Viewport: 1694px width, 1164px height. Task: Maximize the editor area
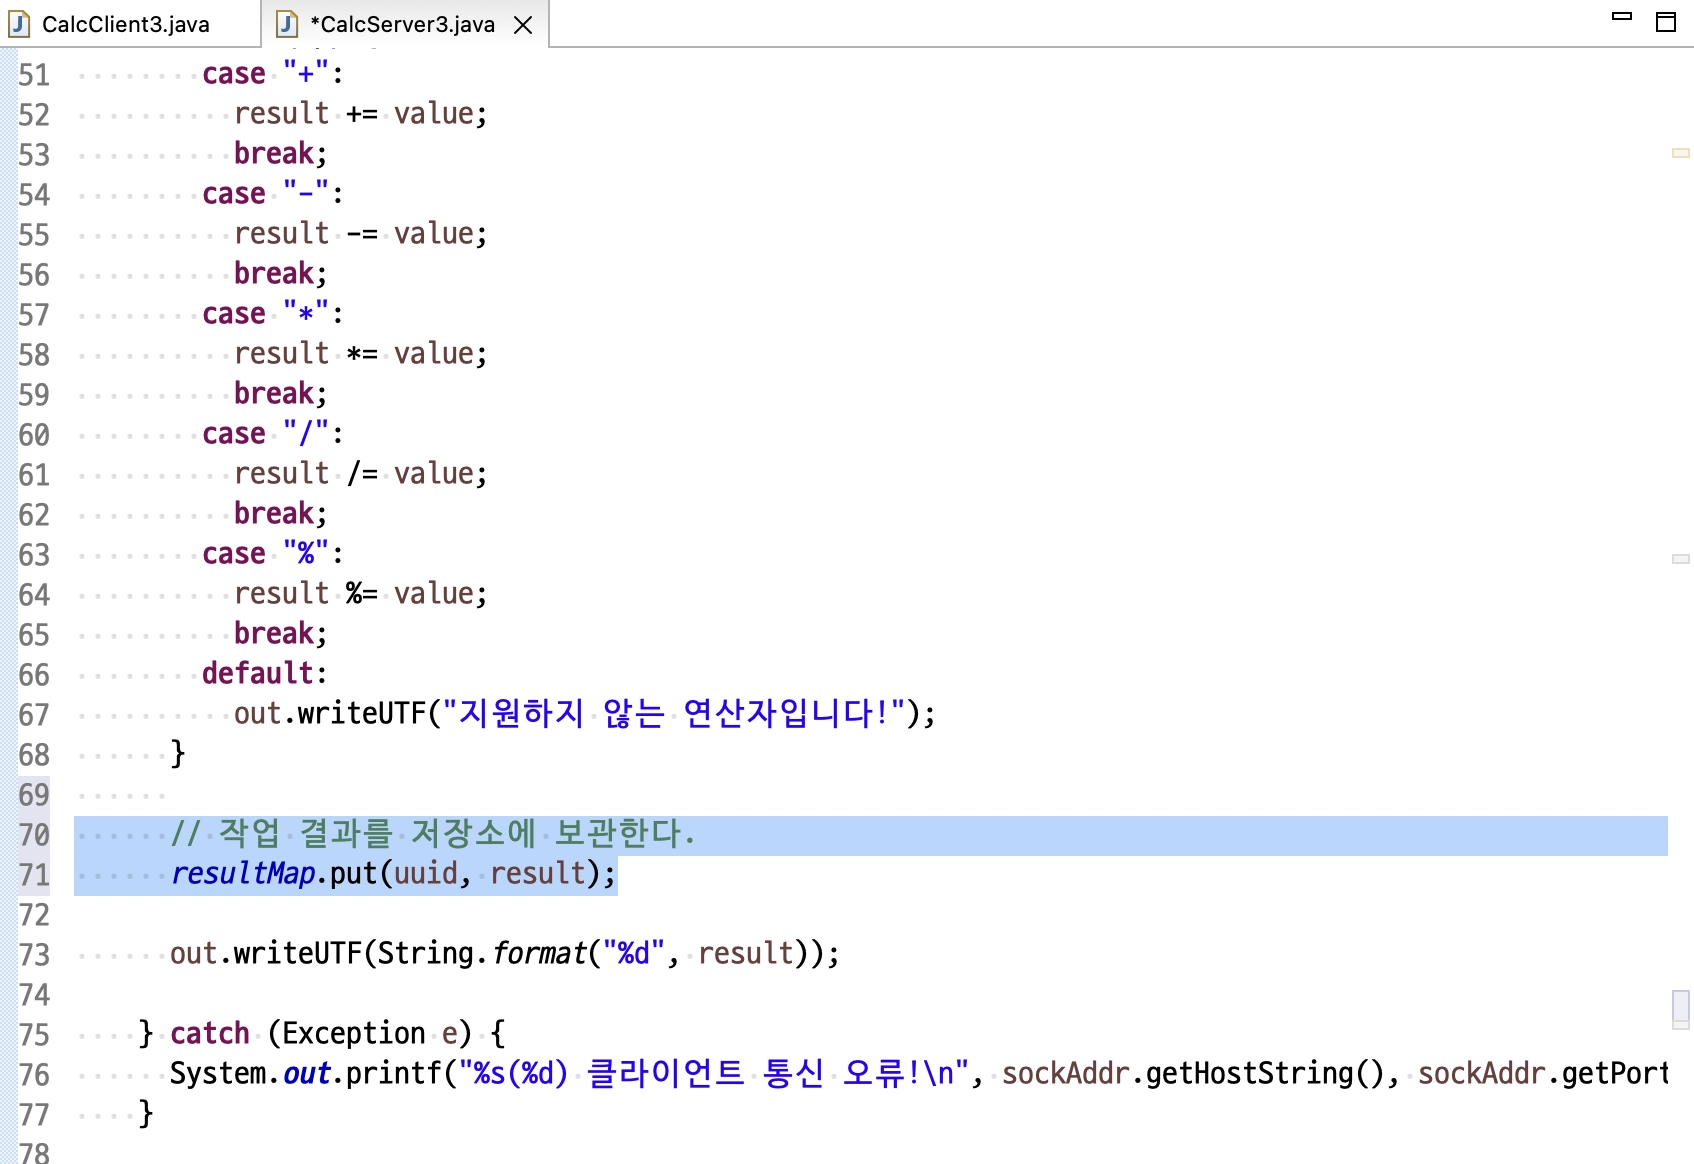[1666, 22]
